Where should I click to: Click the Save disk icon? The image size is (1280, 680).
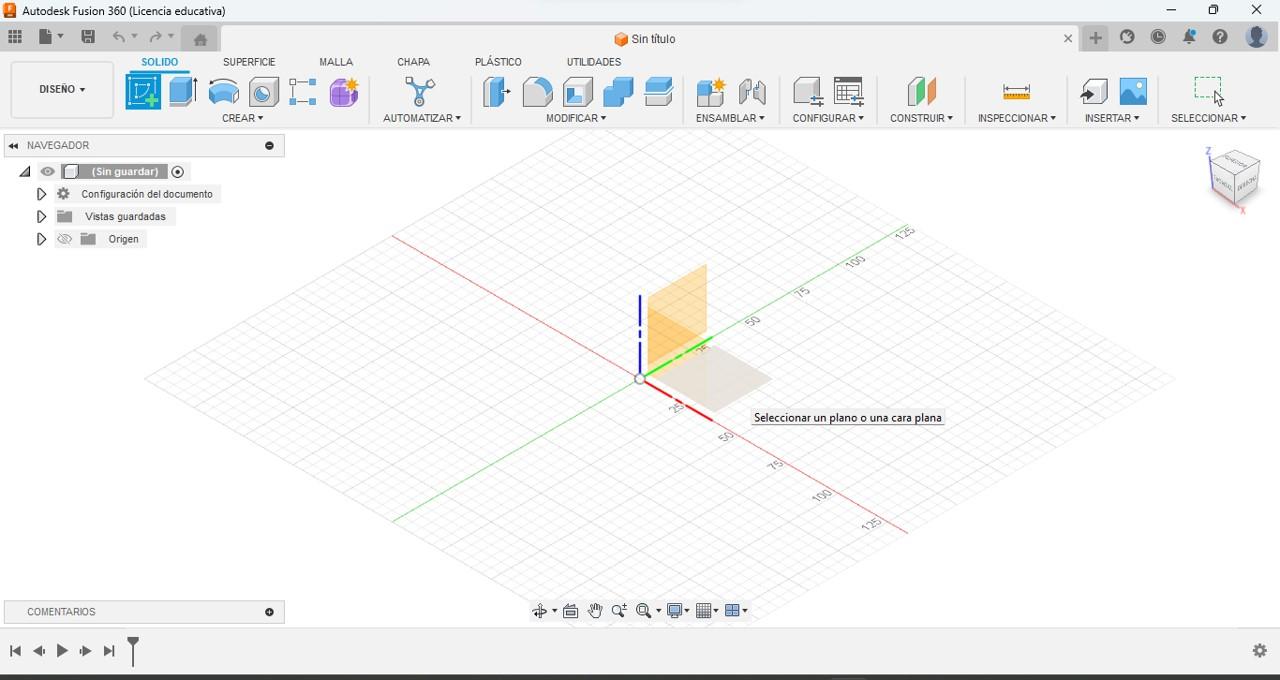88,37
